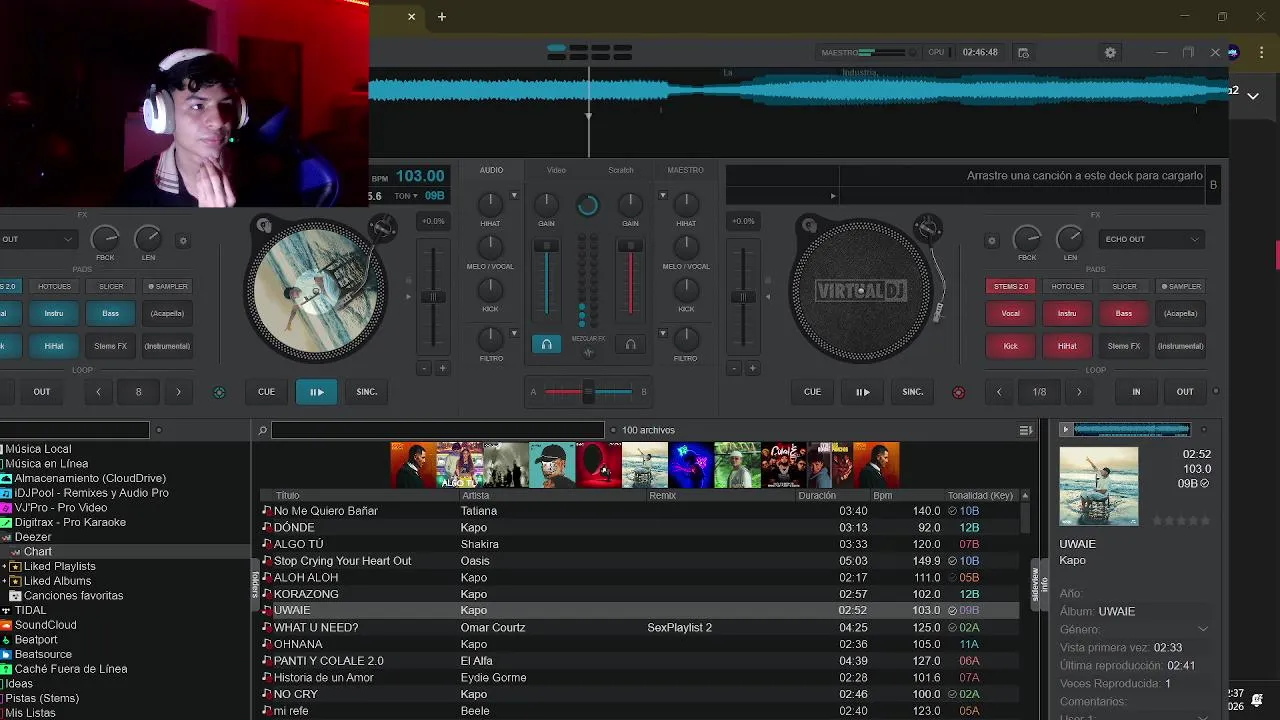
Task: Toggle the red quantize target icon on deck B
Action: [x=958, y=392]
